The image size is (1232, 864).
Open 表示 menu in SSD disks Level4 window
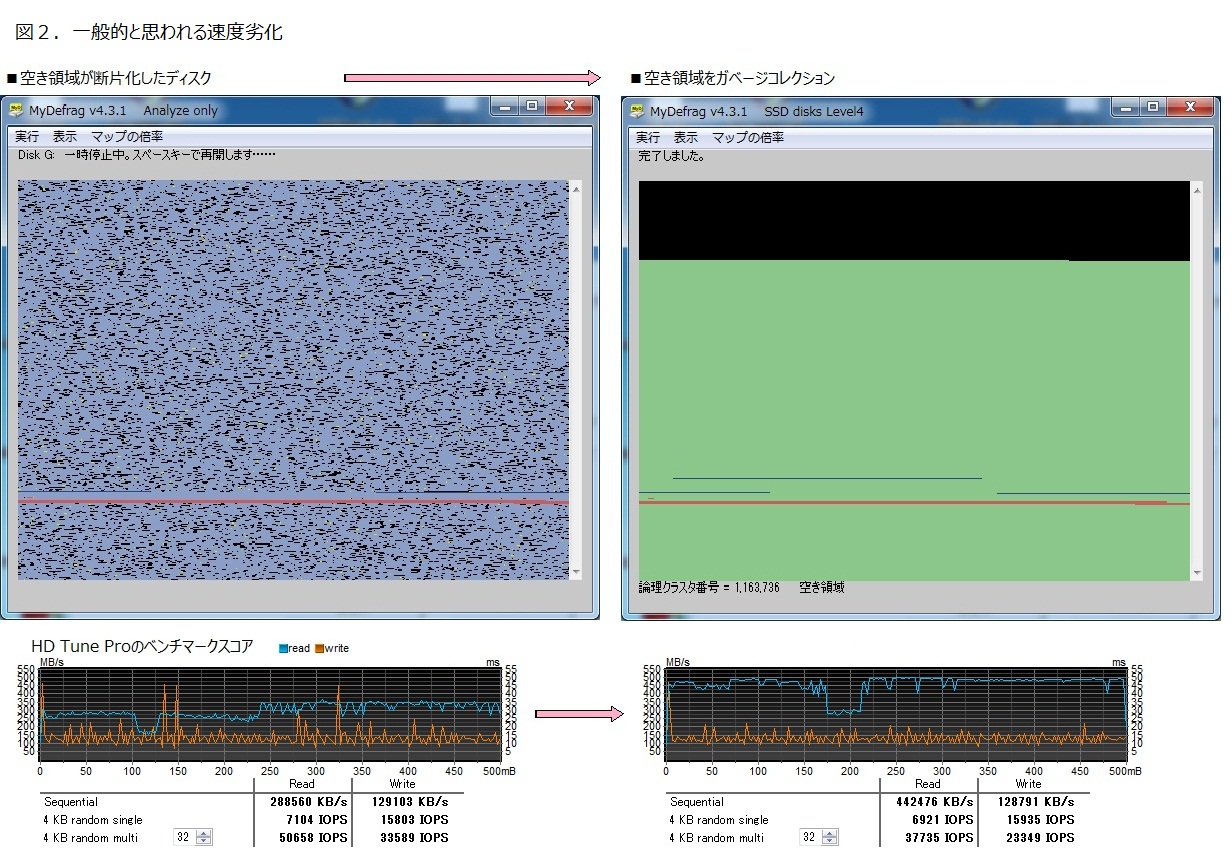pyautogui.click(x=686, y=138)
